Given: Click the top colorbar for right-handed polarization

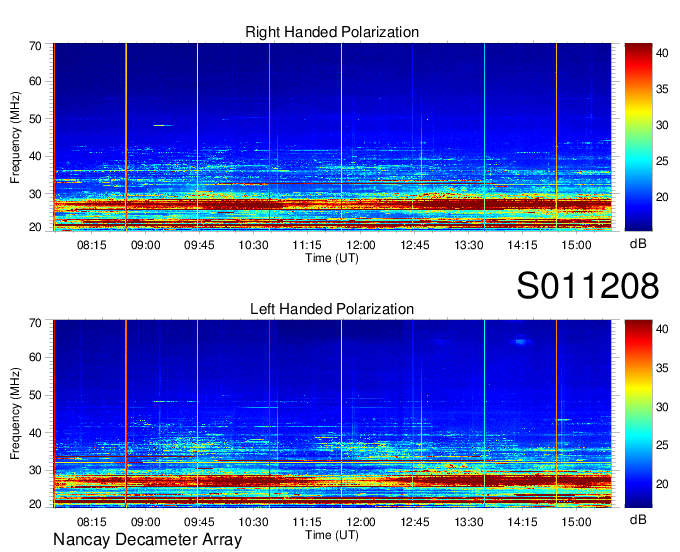Looking at the screenshot, I should point(638,137).
